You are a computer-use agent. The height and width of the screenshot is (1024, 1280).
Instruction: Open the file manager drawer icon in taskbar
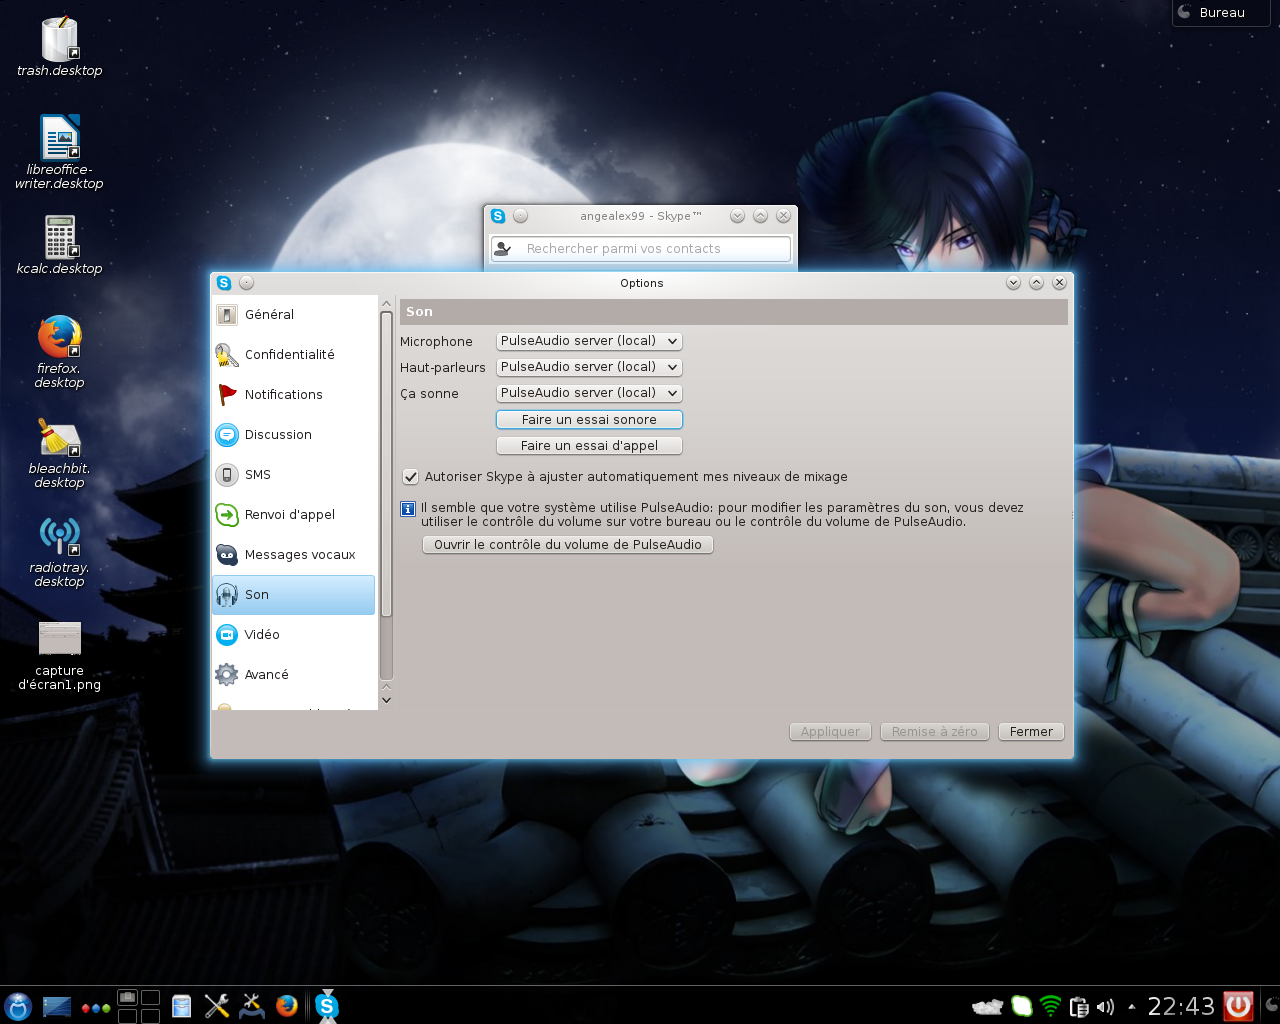(x=181, y=1006)
